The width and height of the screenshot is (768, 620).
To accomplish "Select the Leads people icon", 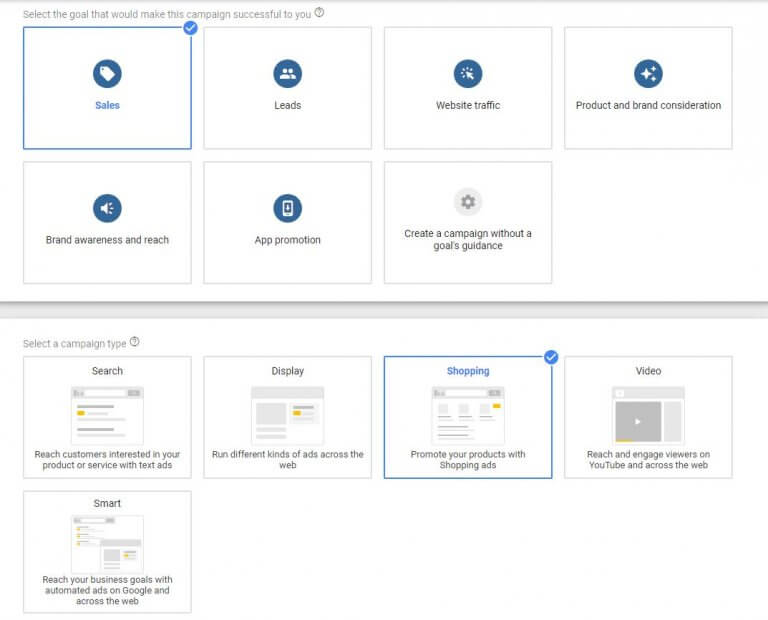I will click(x=287, y=73).
